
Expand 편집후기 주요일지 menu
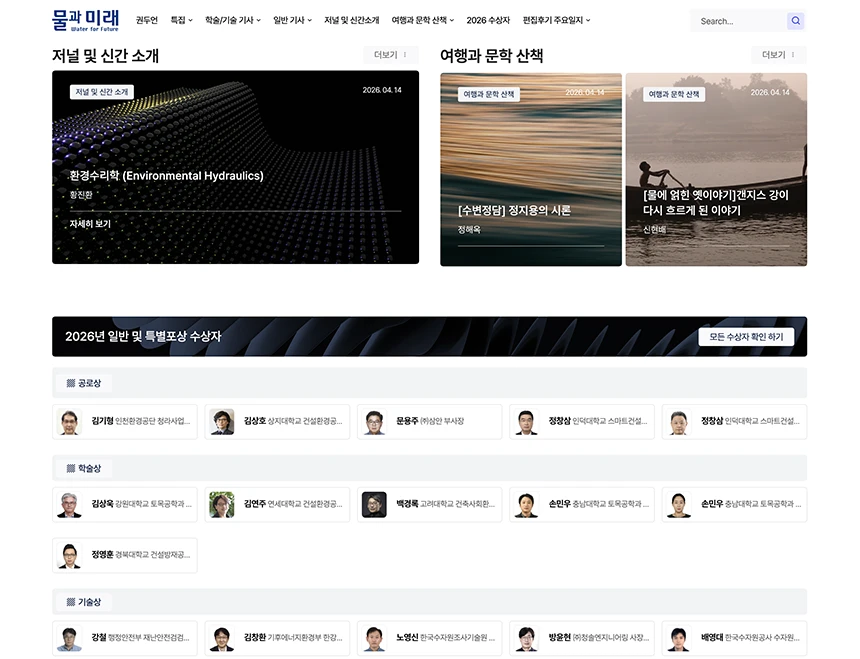pos(556,20)
